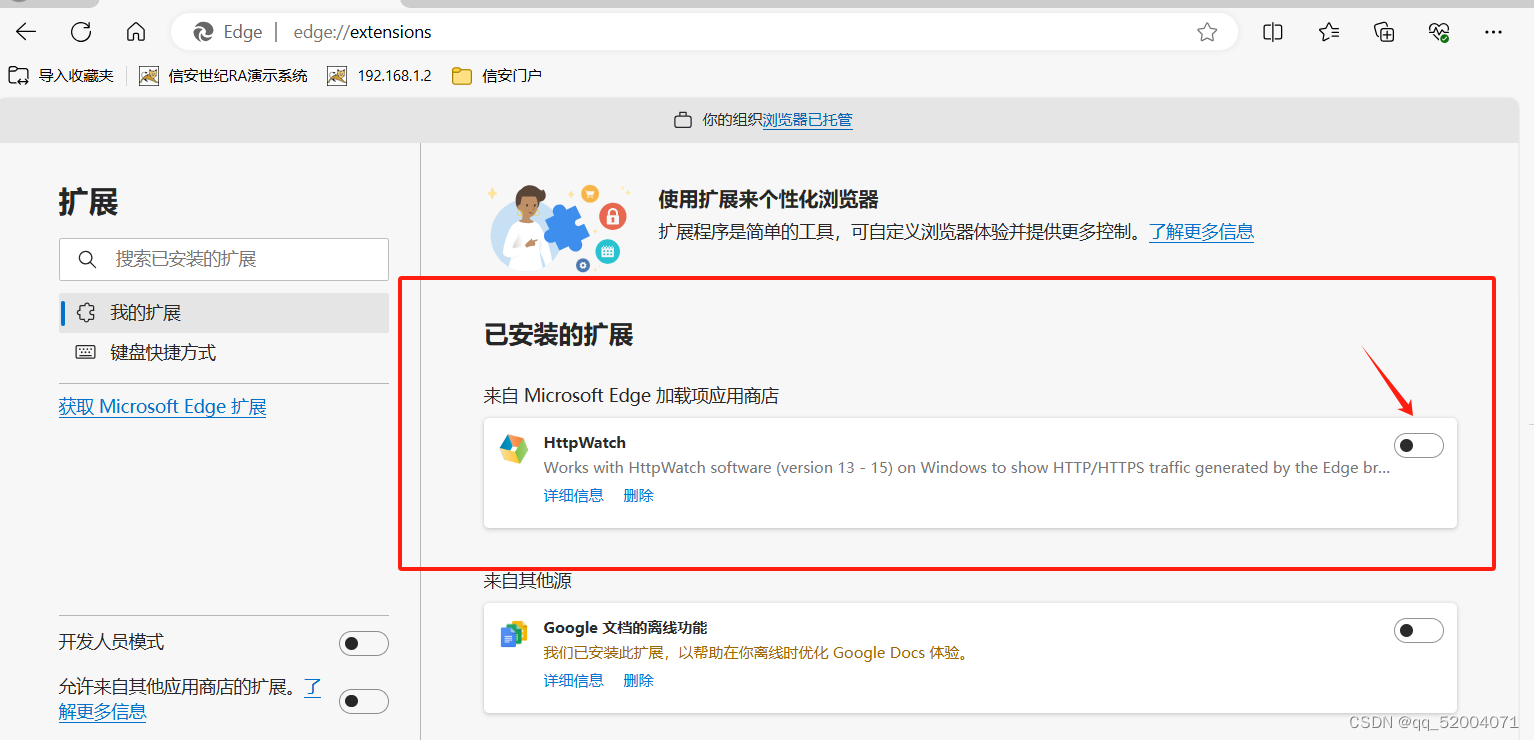Click the magnifier icon in search box
Screen dimensions: 1534x740
tap(87, 259)
